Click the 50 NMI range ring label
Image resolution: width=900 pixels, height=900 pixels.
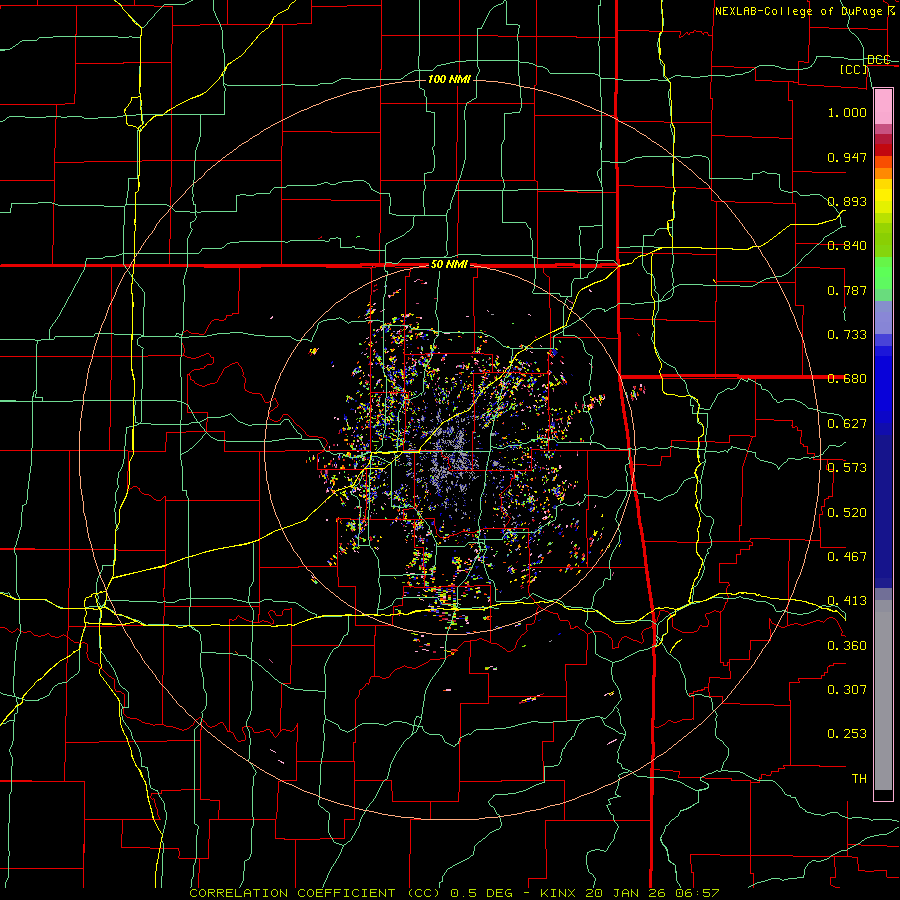449,265
